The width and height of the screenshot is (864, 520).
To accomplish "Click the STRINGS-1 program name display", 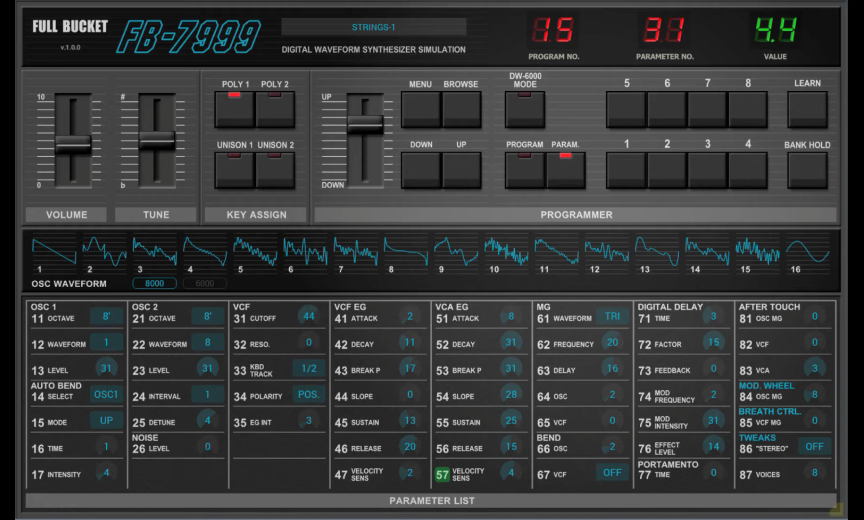I will tap(373, 27).
